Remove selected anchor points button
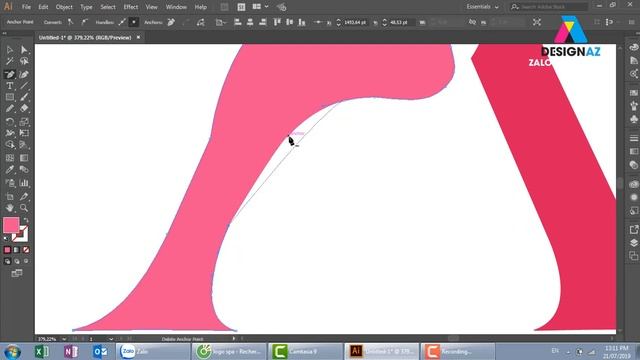Screen dimensions: 640x360 point(171,22)
